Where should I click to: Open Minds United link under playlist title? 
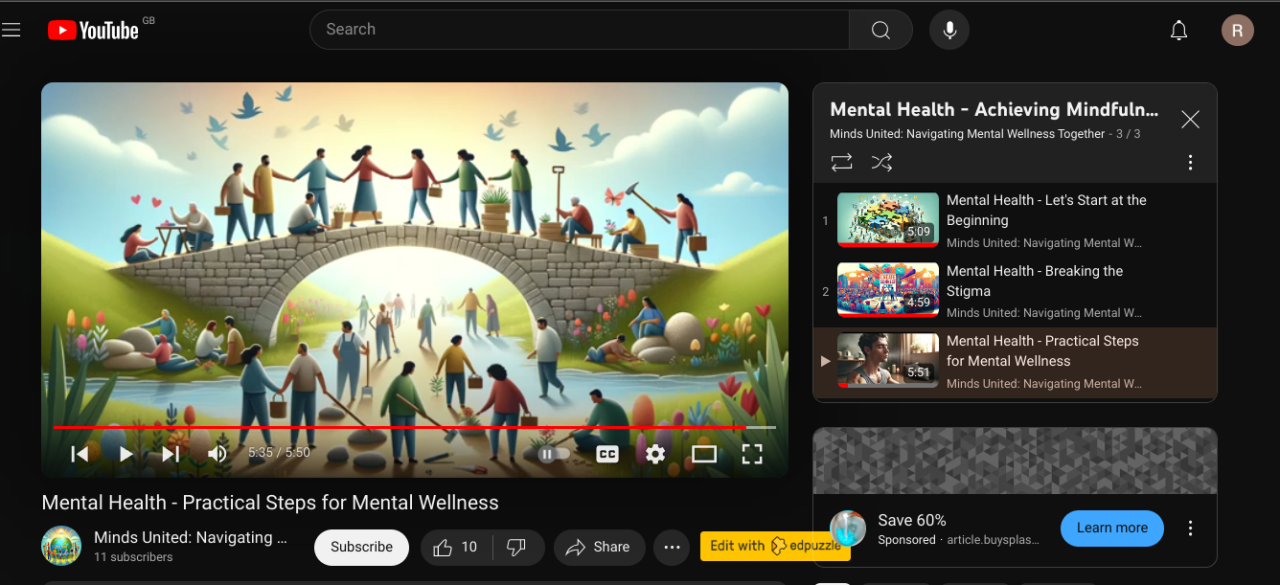[967, 134]
